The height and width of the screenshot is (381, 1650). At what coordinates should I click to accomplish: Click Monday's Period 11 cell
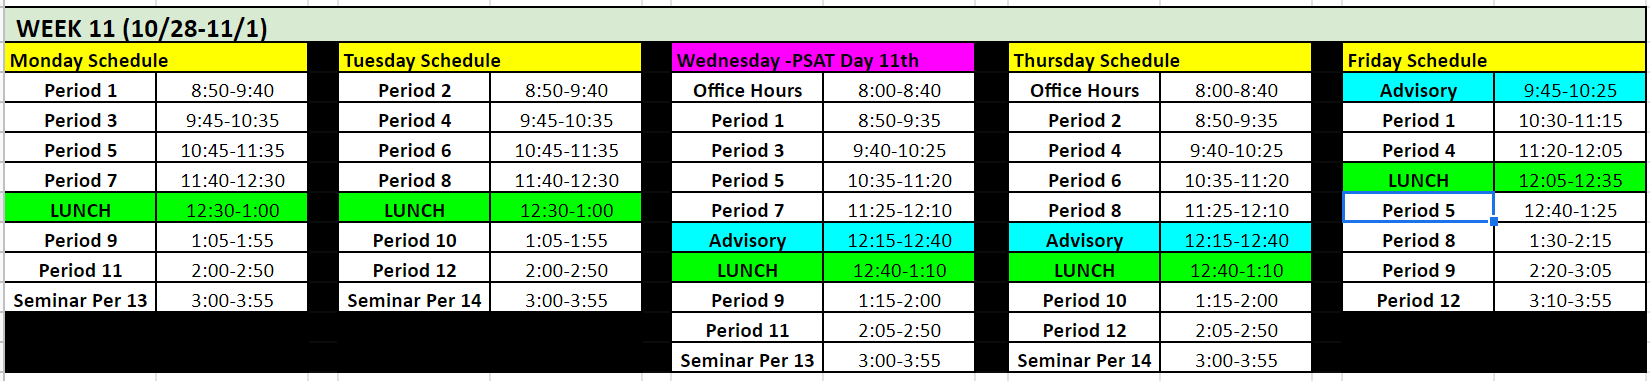81,270
